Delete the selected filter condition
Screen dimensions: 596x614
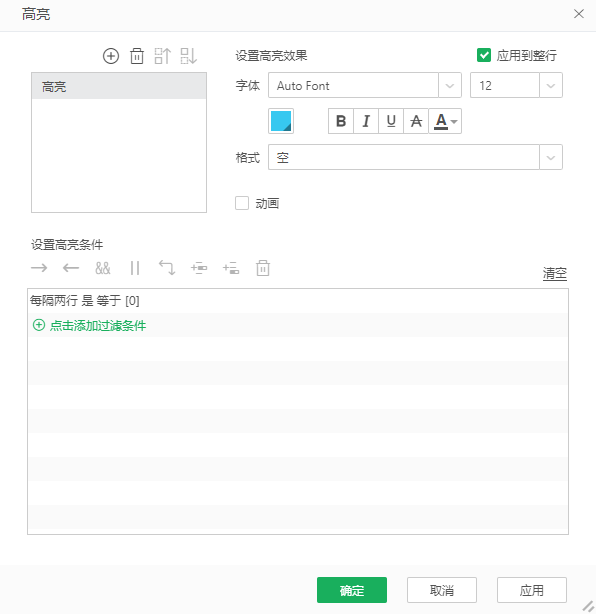263,268
